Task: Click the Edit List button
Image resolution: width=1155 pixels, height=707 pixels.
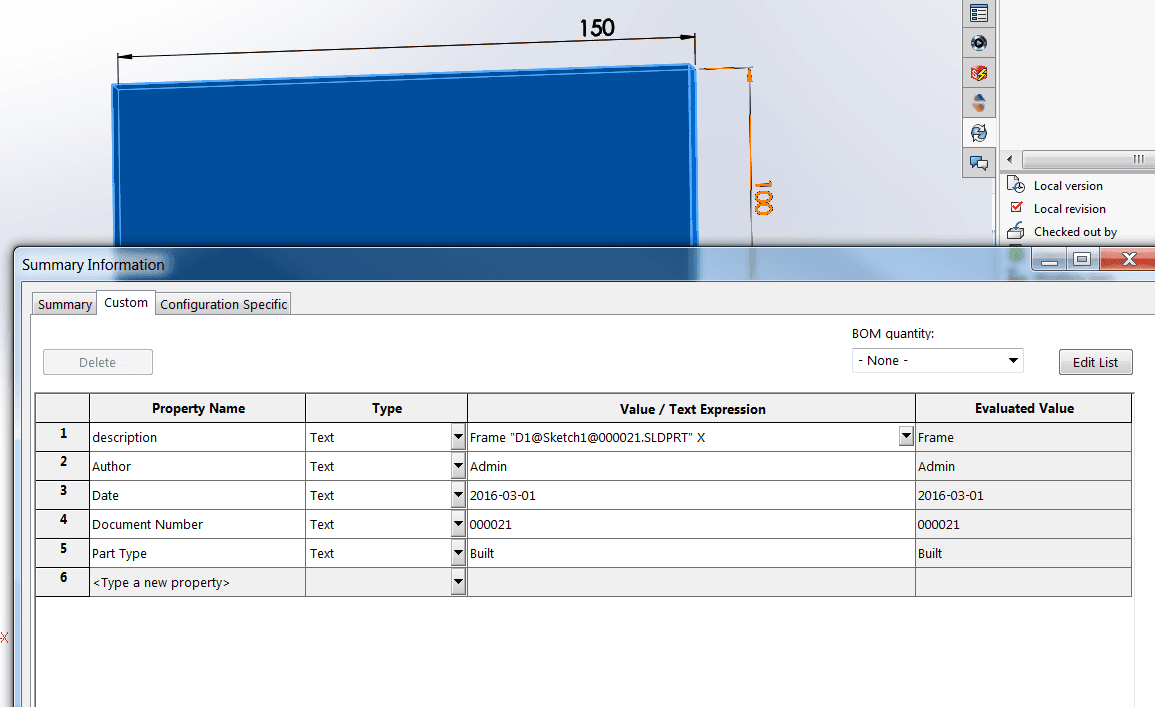Action: (x=1095, y=362)
